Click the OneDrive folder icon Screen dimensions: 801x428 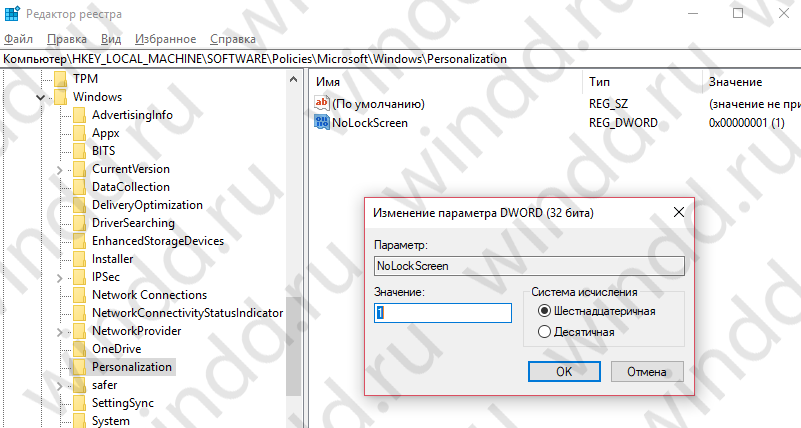(x=79, y=349)
